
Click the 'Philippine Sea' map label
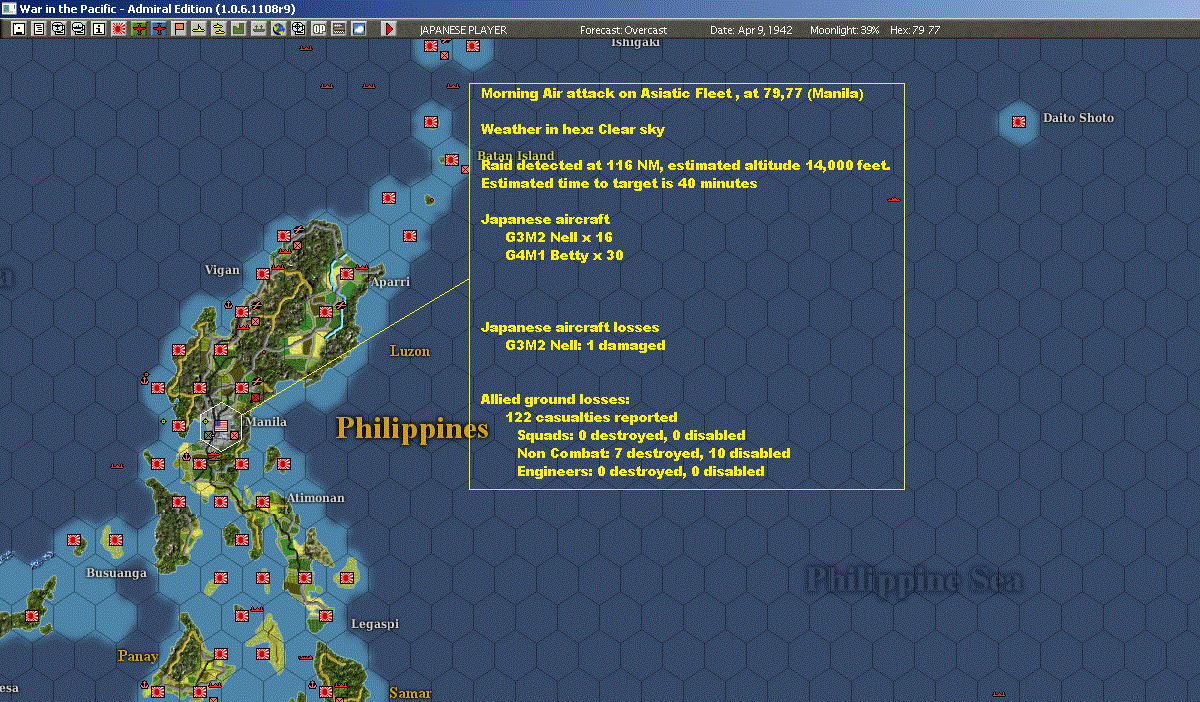click(x=914, y=579)
